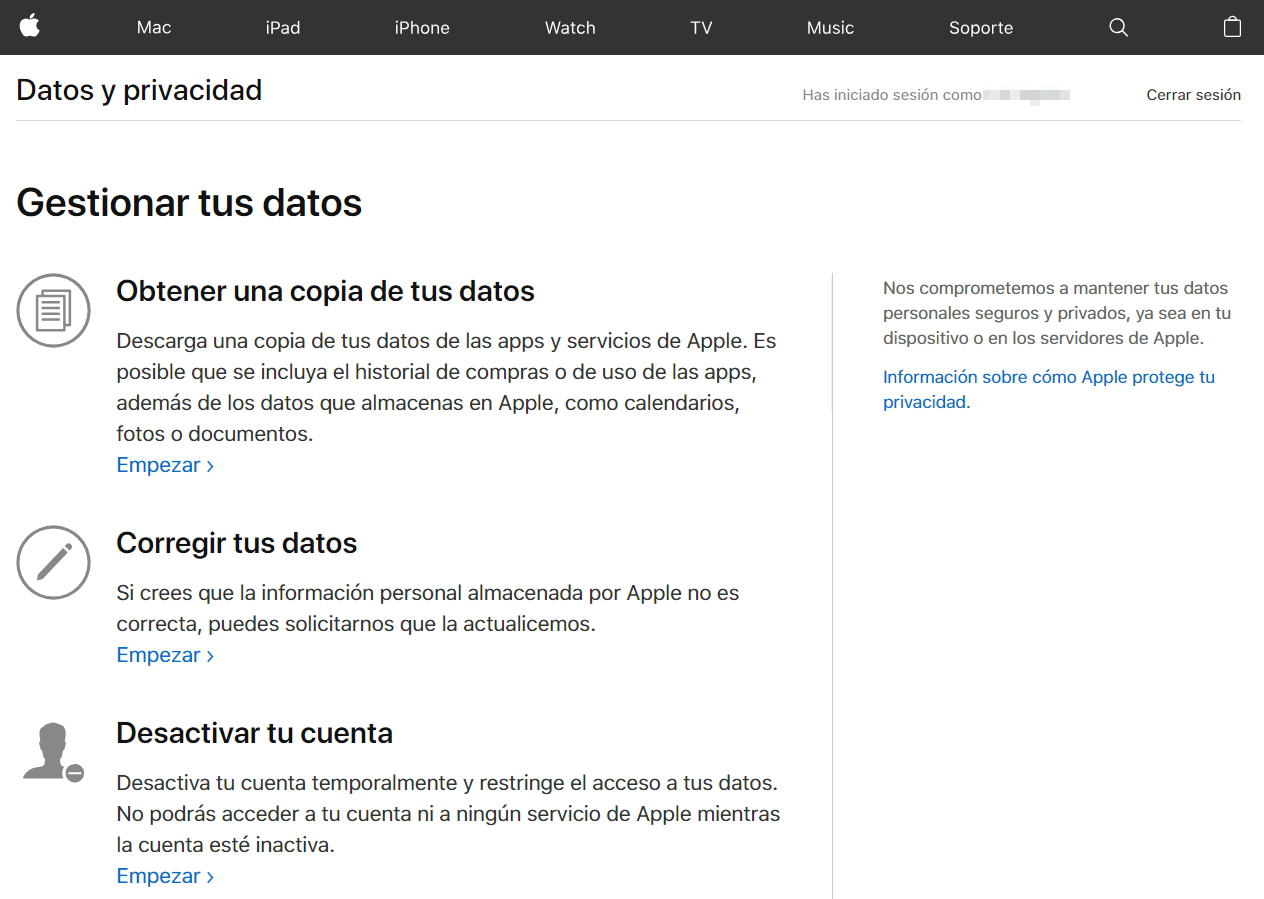Click the Apple logo in the navigation bar
Image resolution: width=1264 pixels, height=899 pixels.
click(x=30, y=26)
